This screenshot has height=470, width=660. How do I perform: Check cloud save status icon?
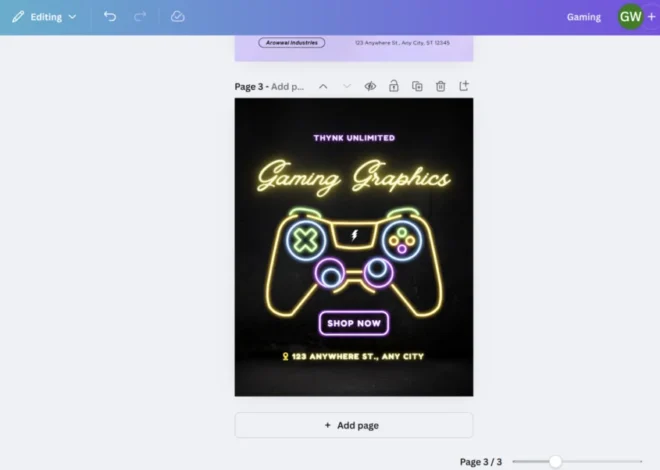(178, 16)
